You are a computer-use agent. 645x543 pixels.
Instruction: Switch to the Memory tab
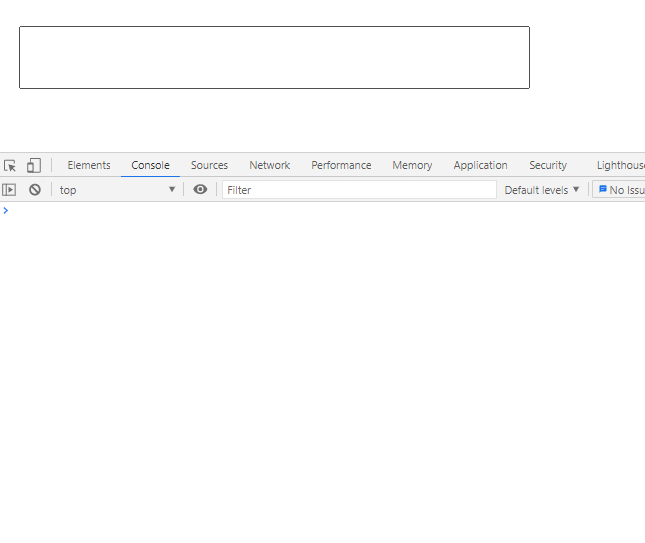tap(412, 165)
